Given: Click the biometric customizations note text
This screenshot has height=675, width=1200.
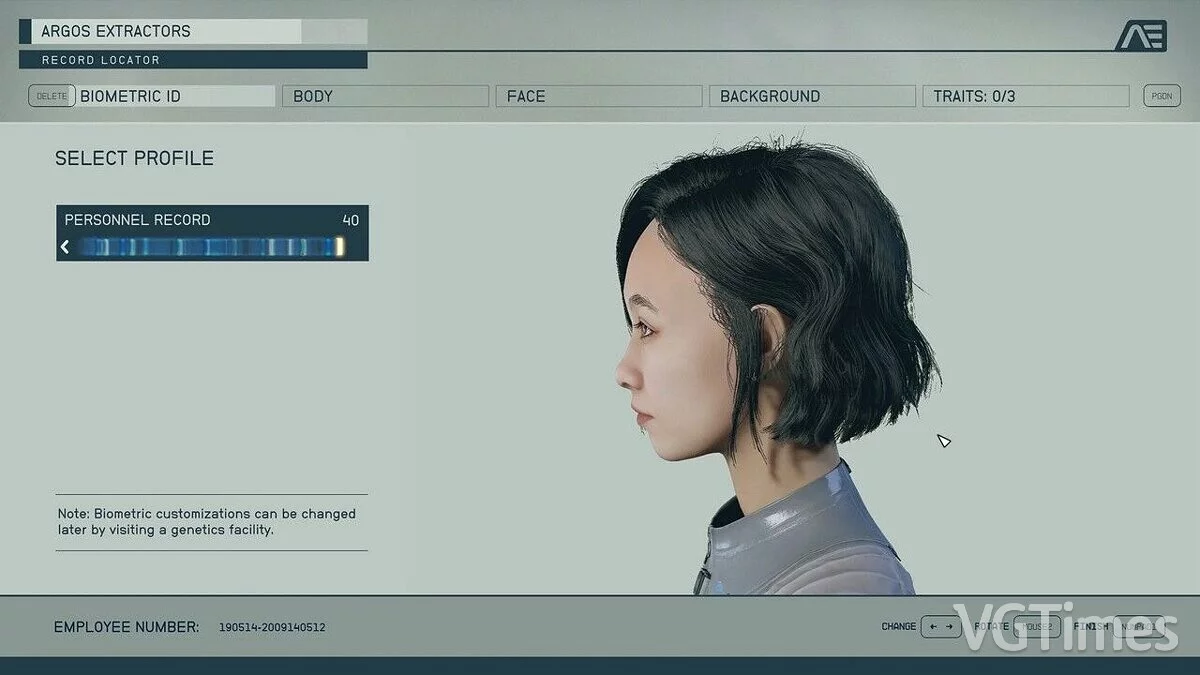Looking at the screenshot, I should [x=207, y=521].
